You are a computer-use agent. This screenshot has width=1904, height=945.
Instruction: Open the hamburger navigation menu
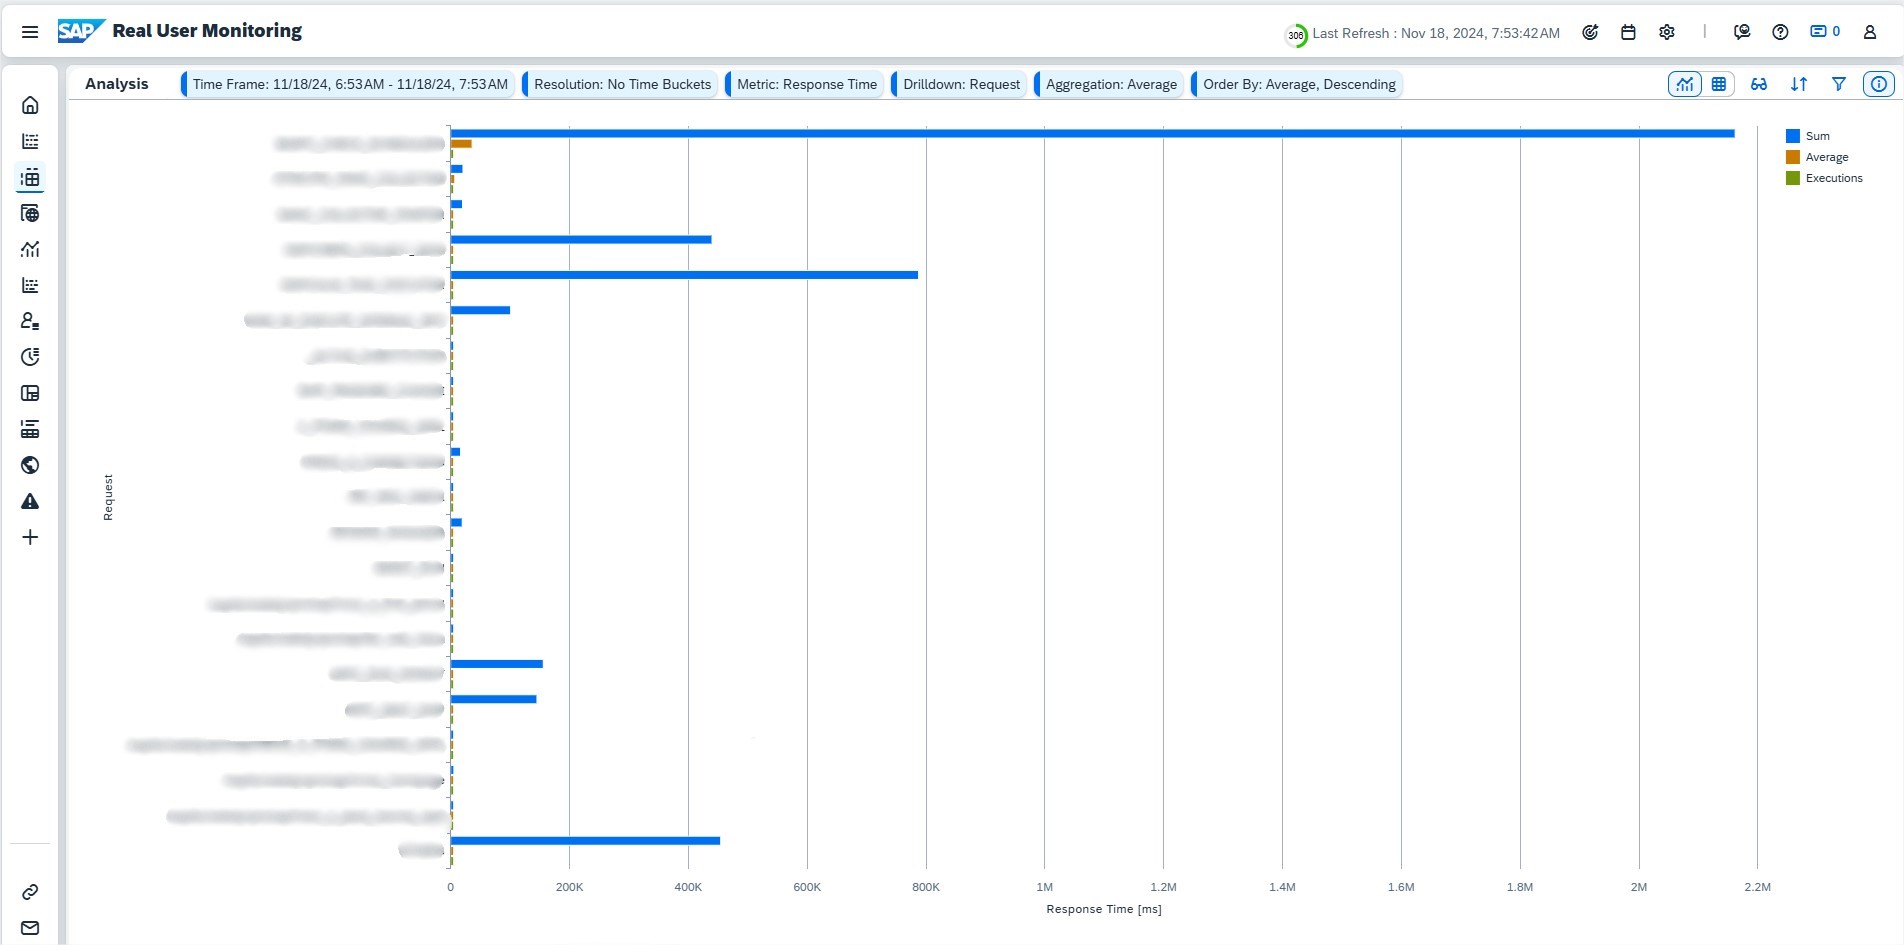30,32
